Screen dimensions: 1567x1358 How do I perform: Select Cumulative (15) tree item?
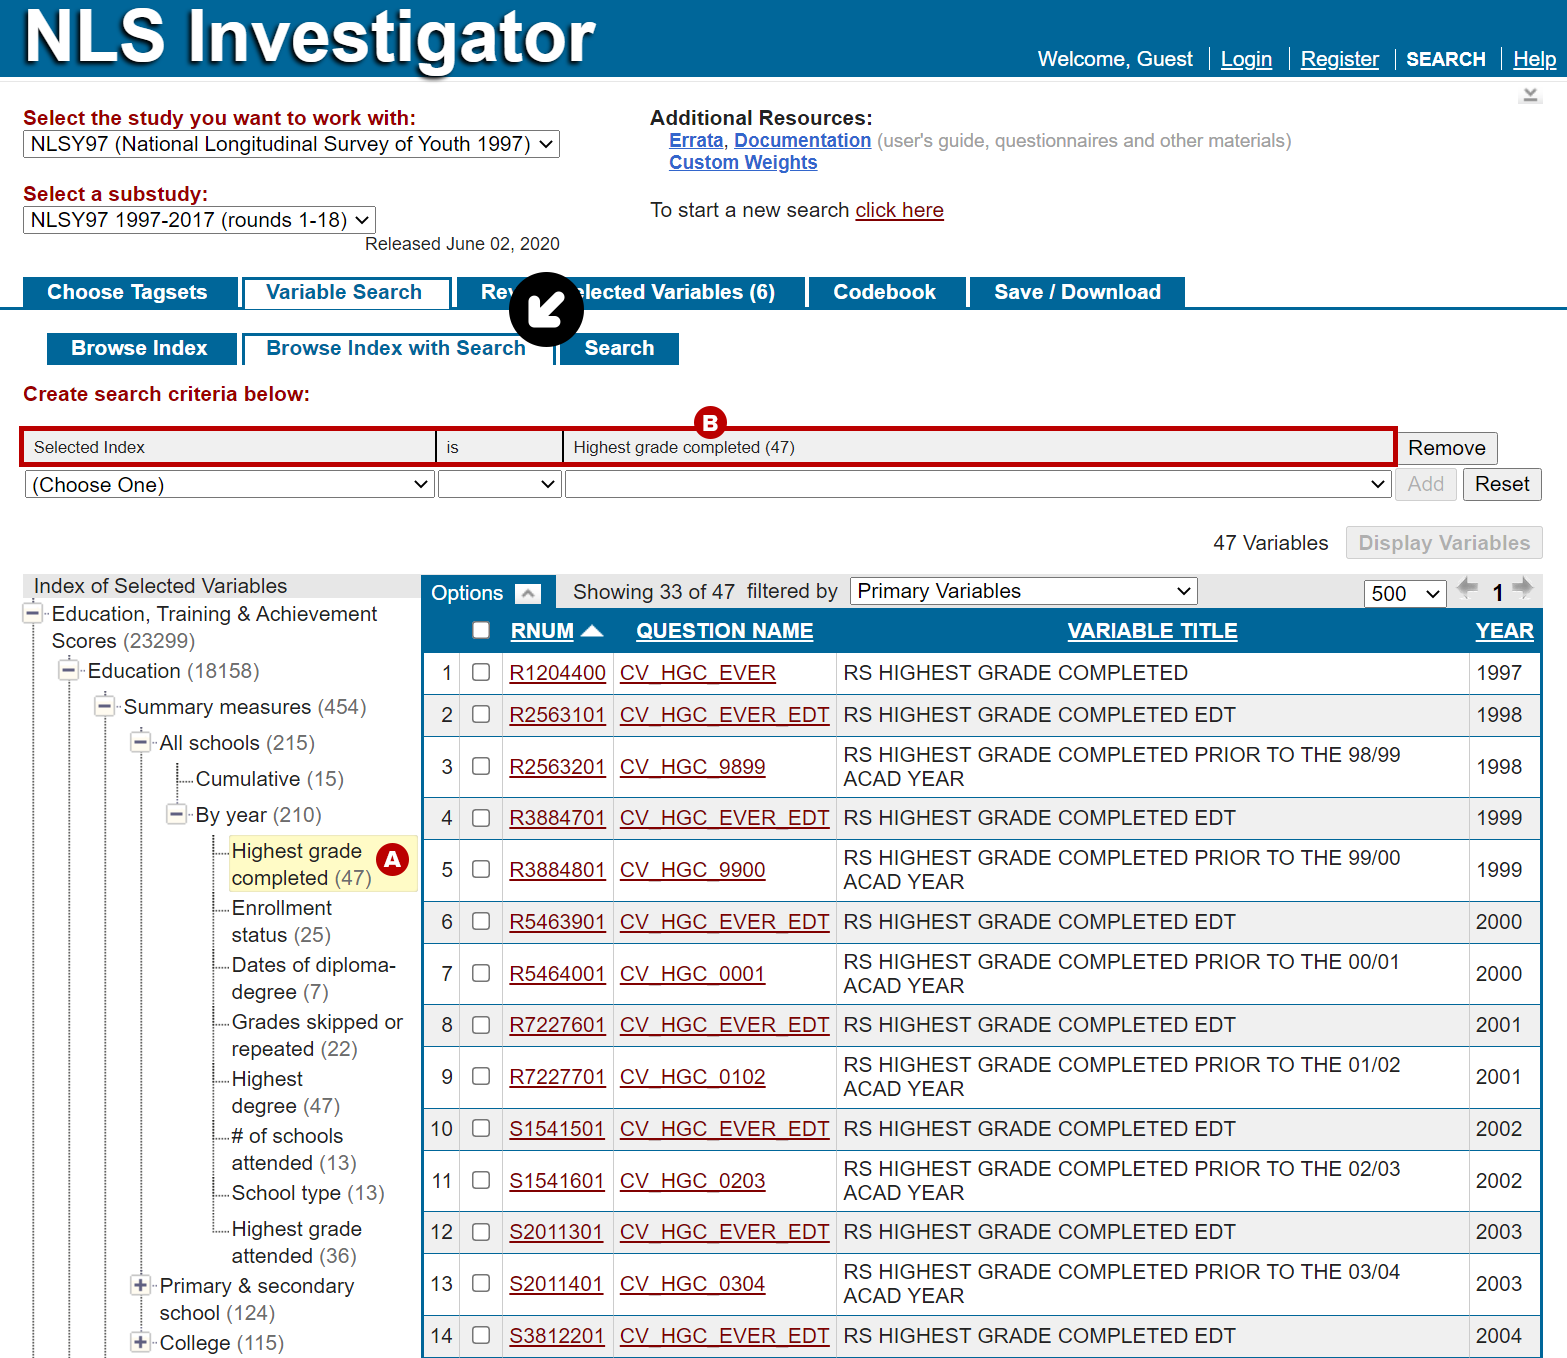coord(270,779)
